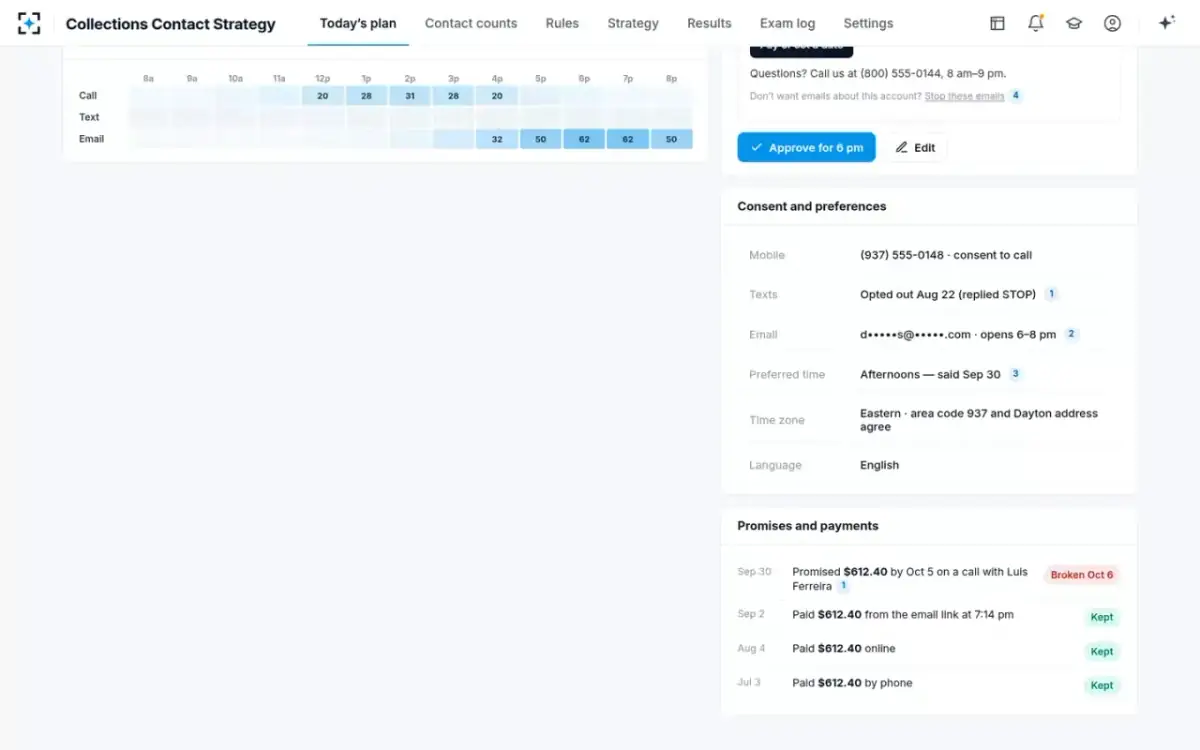Viewport: 1200px width, 750px height.
Task: Click the Broken Oct 6 badge
Action: tap(1082, 575)
